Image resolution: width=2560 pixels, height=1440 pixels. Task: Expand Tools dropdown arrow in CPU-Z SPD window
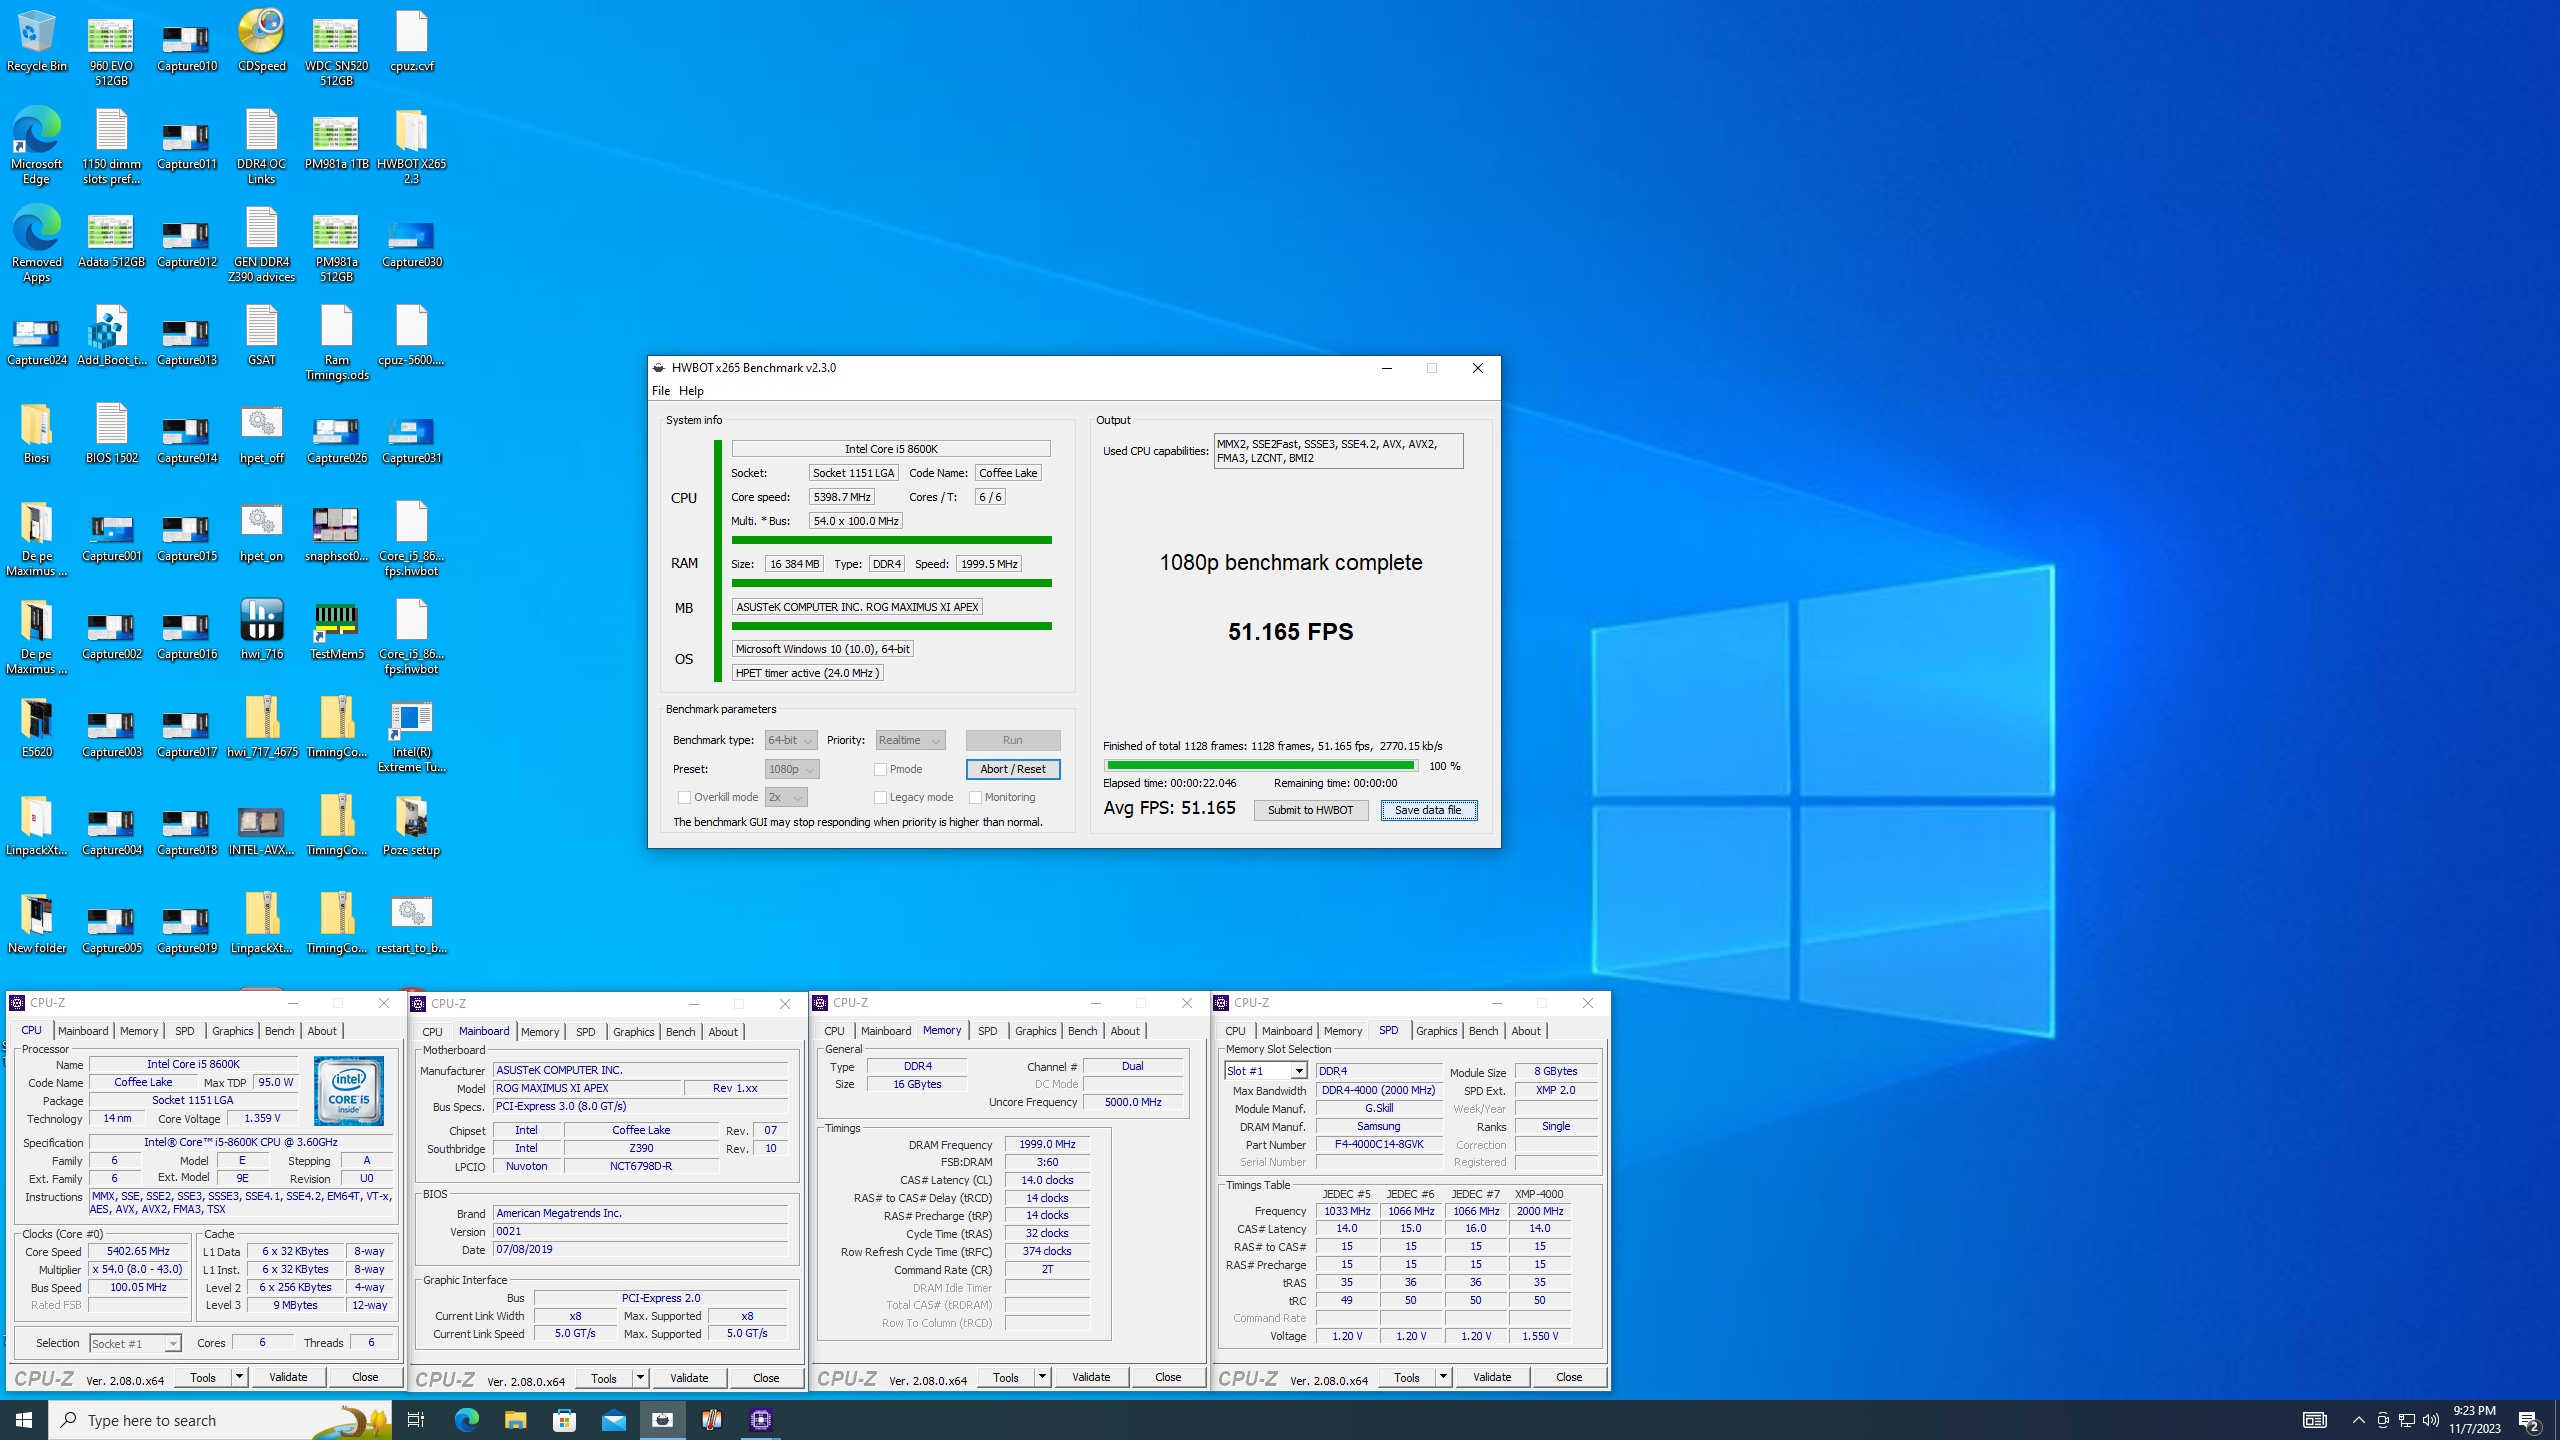pyautogui.click(x=1443, y=1377)
